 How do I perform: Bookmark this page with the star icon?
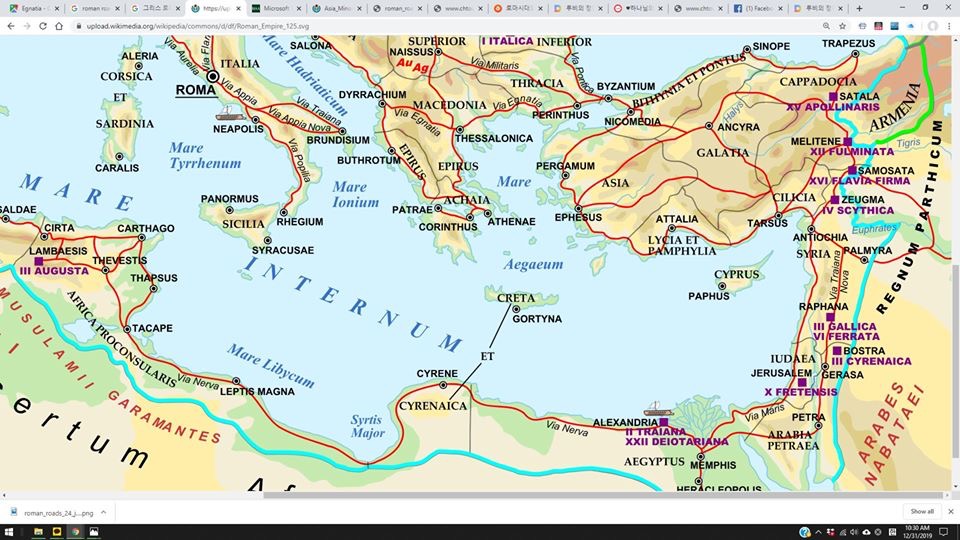click(842, 26)
